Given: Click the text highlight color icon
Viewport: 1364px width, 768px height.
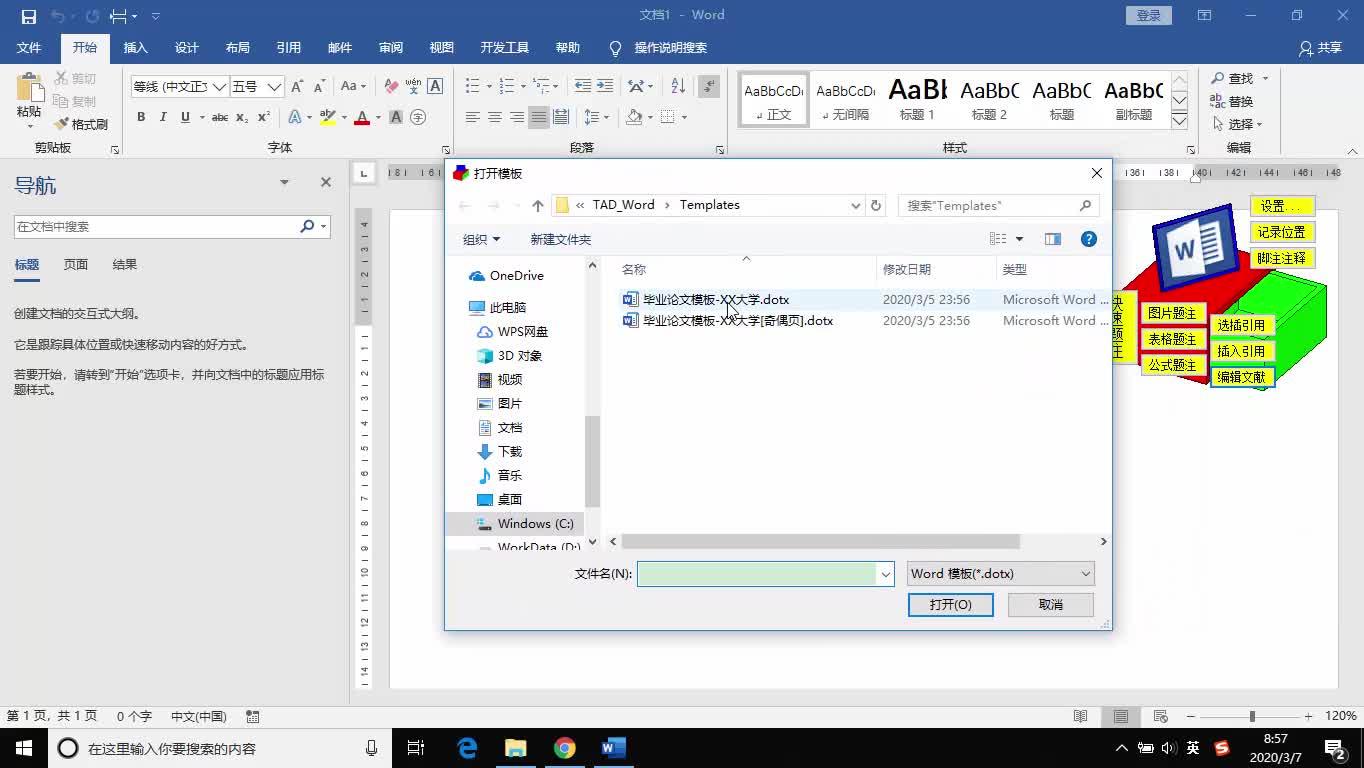Looking at the screenshot, I should [327, 117].
